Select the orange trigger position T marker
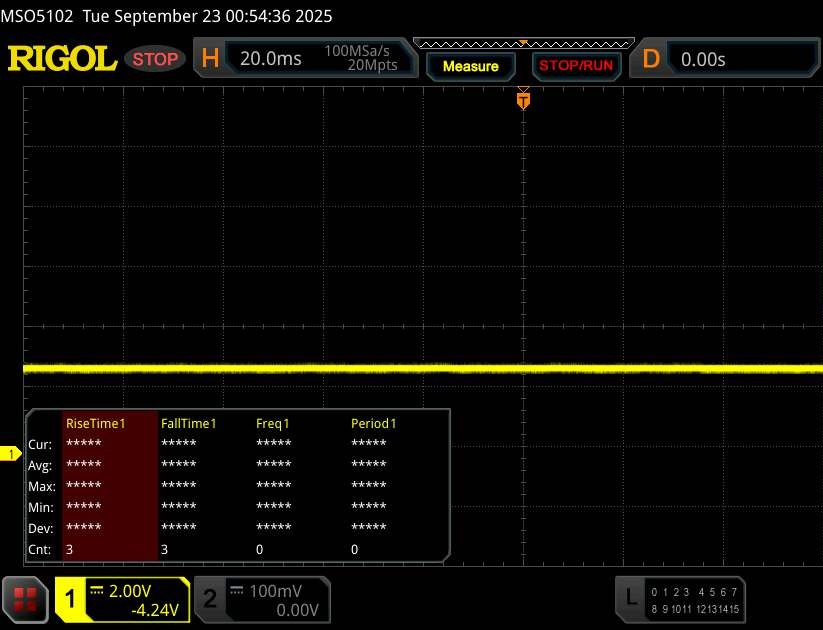Image resolution: width=823 pixels, height=630 pixels. pos(522,100)
